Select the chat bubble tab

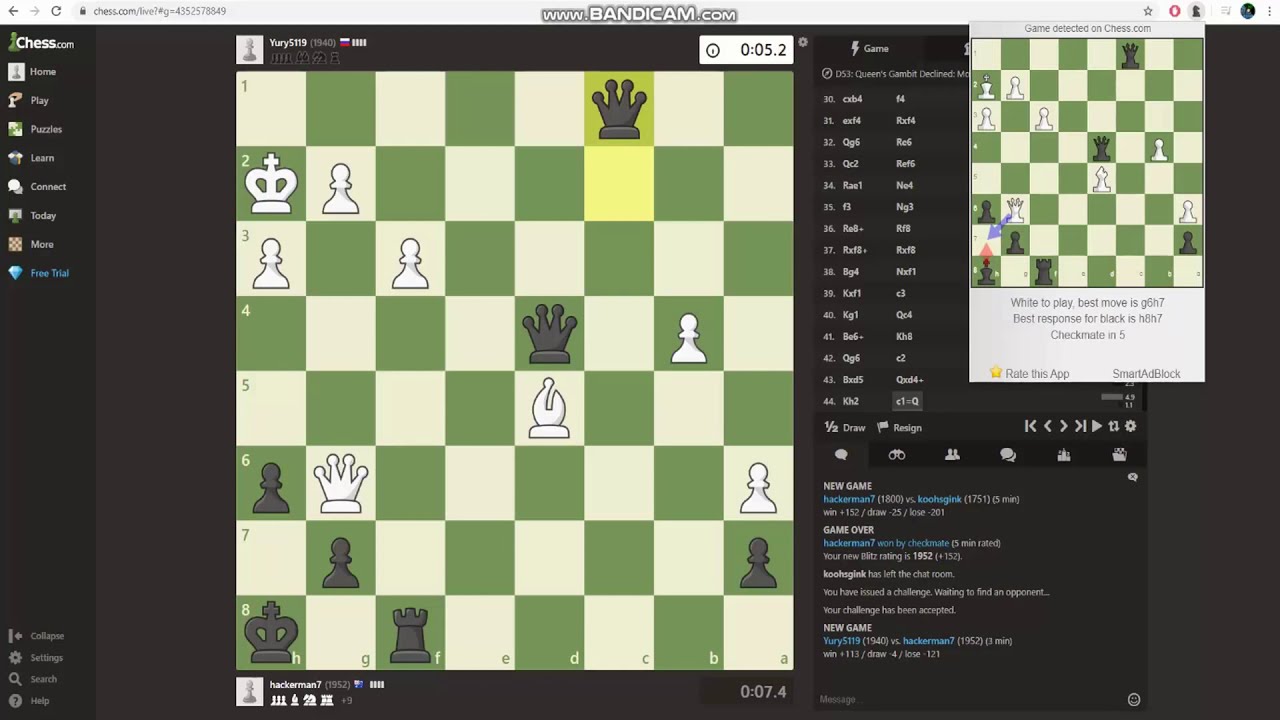click(x=841, y=455)
